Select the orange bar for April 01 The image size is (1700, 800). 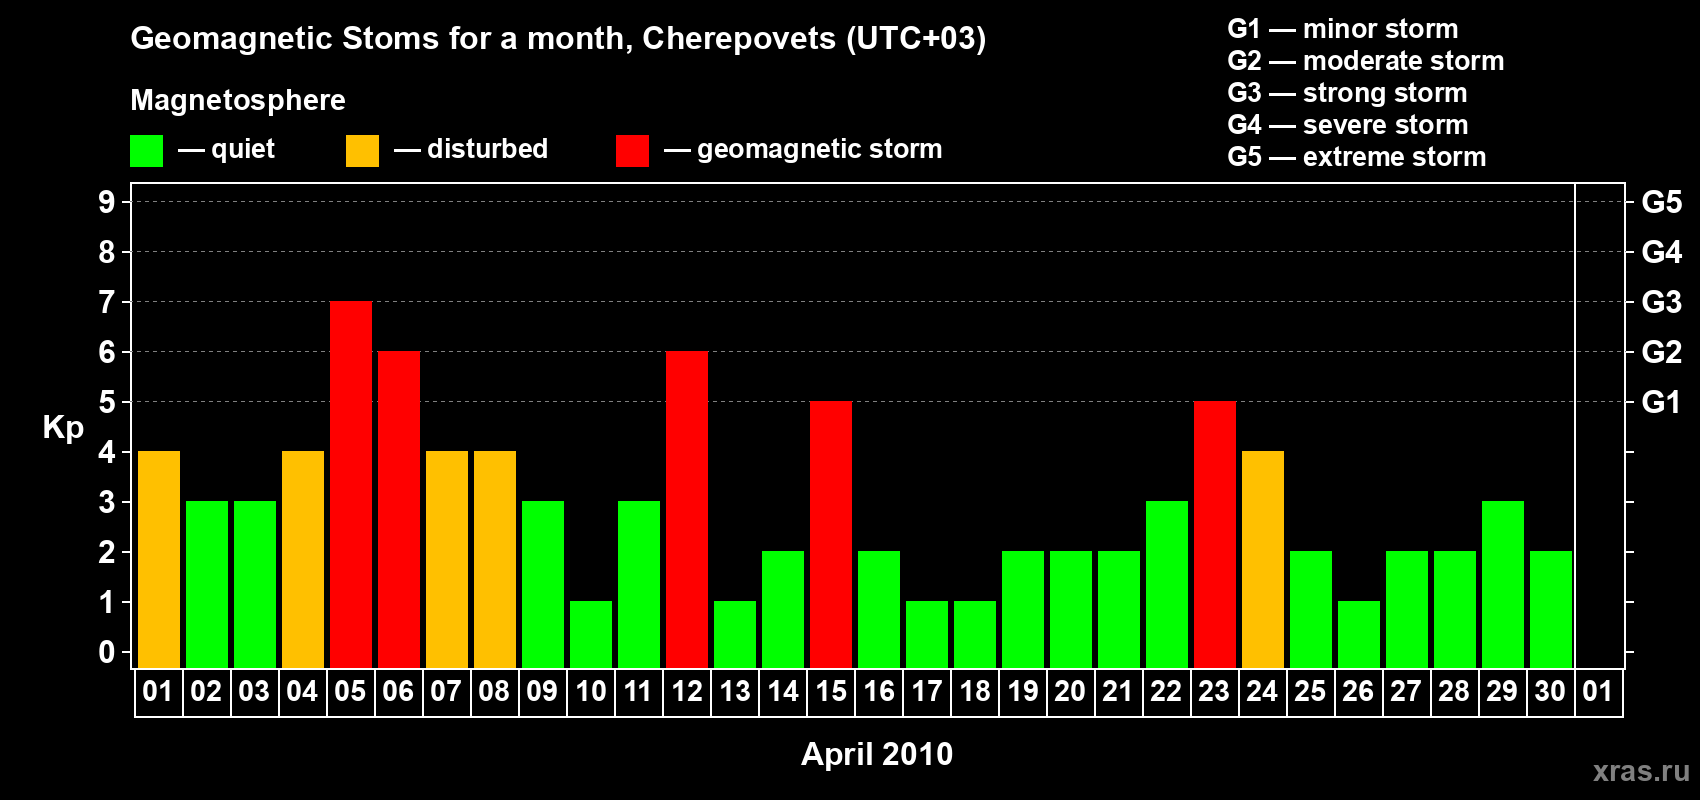coord(159,560)
